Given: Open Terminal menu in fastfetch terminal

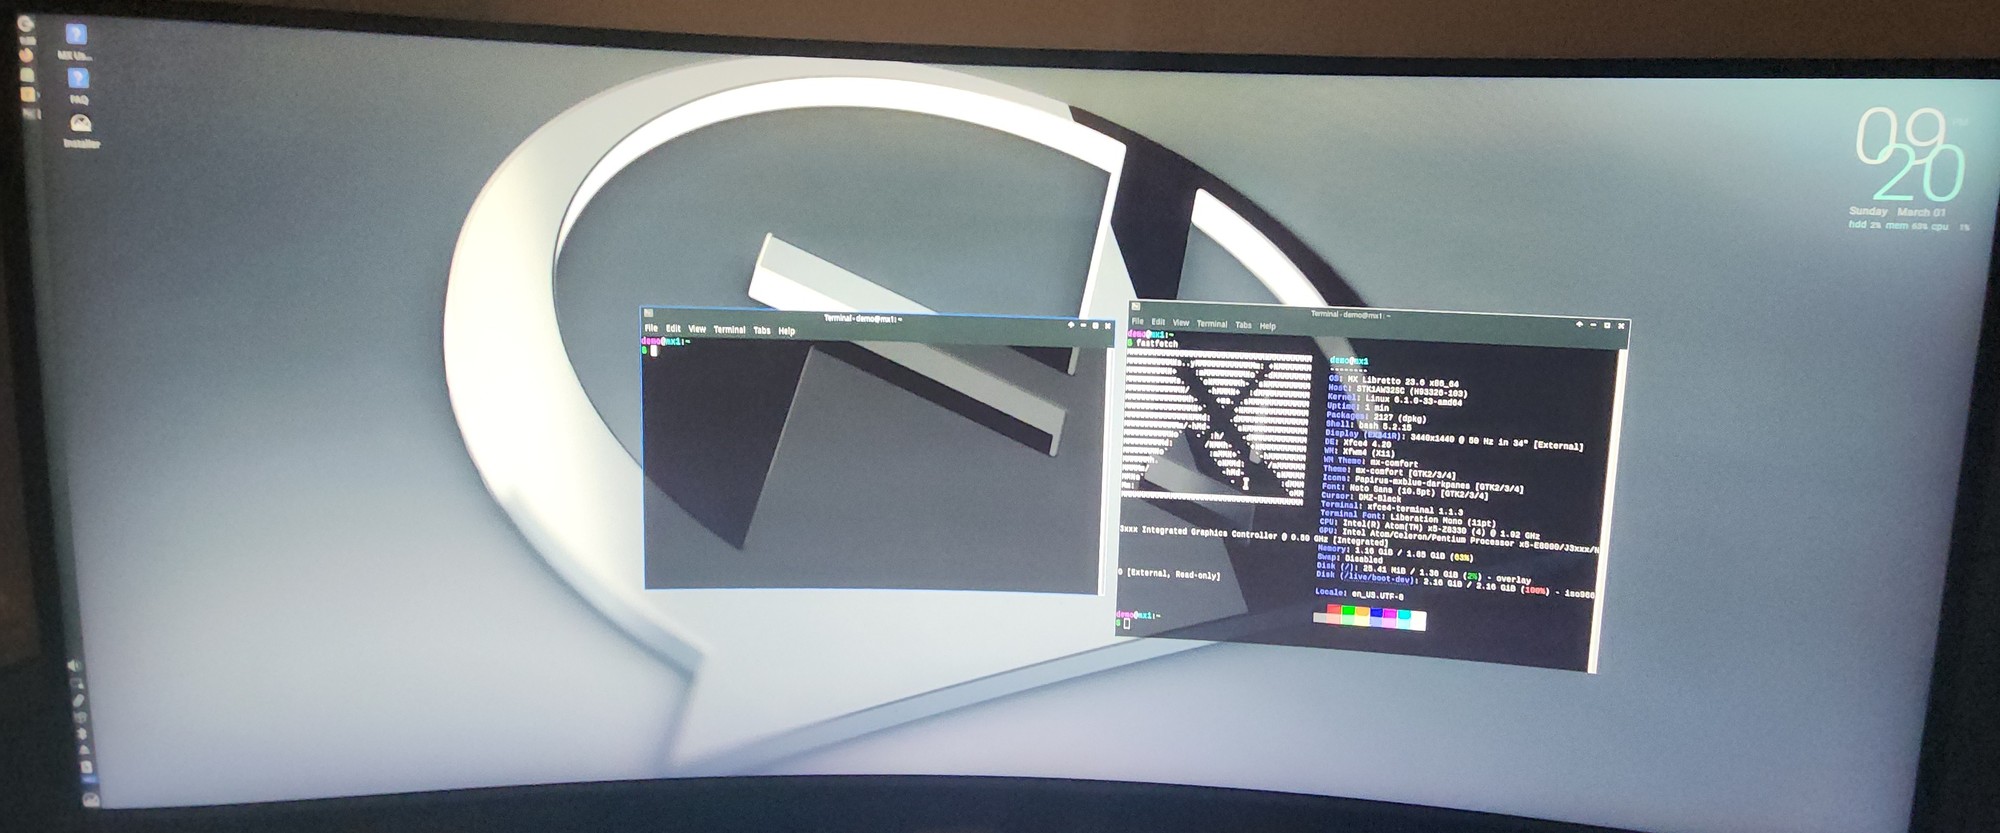Looking at the screenshot, I should coord(1212,324).
